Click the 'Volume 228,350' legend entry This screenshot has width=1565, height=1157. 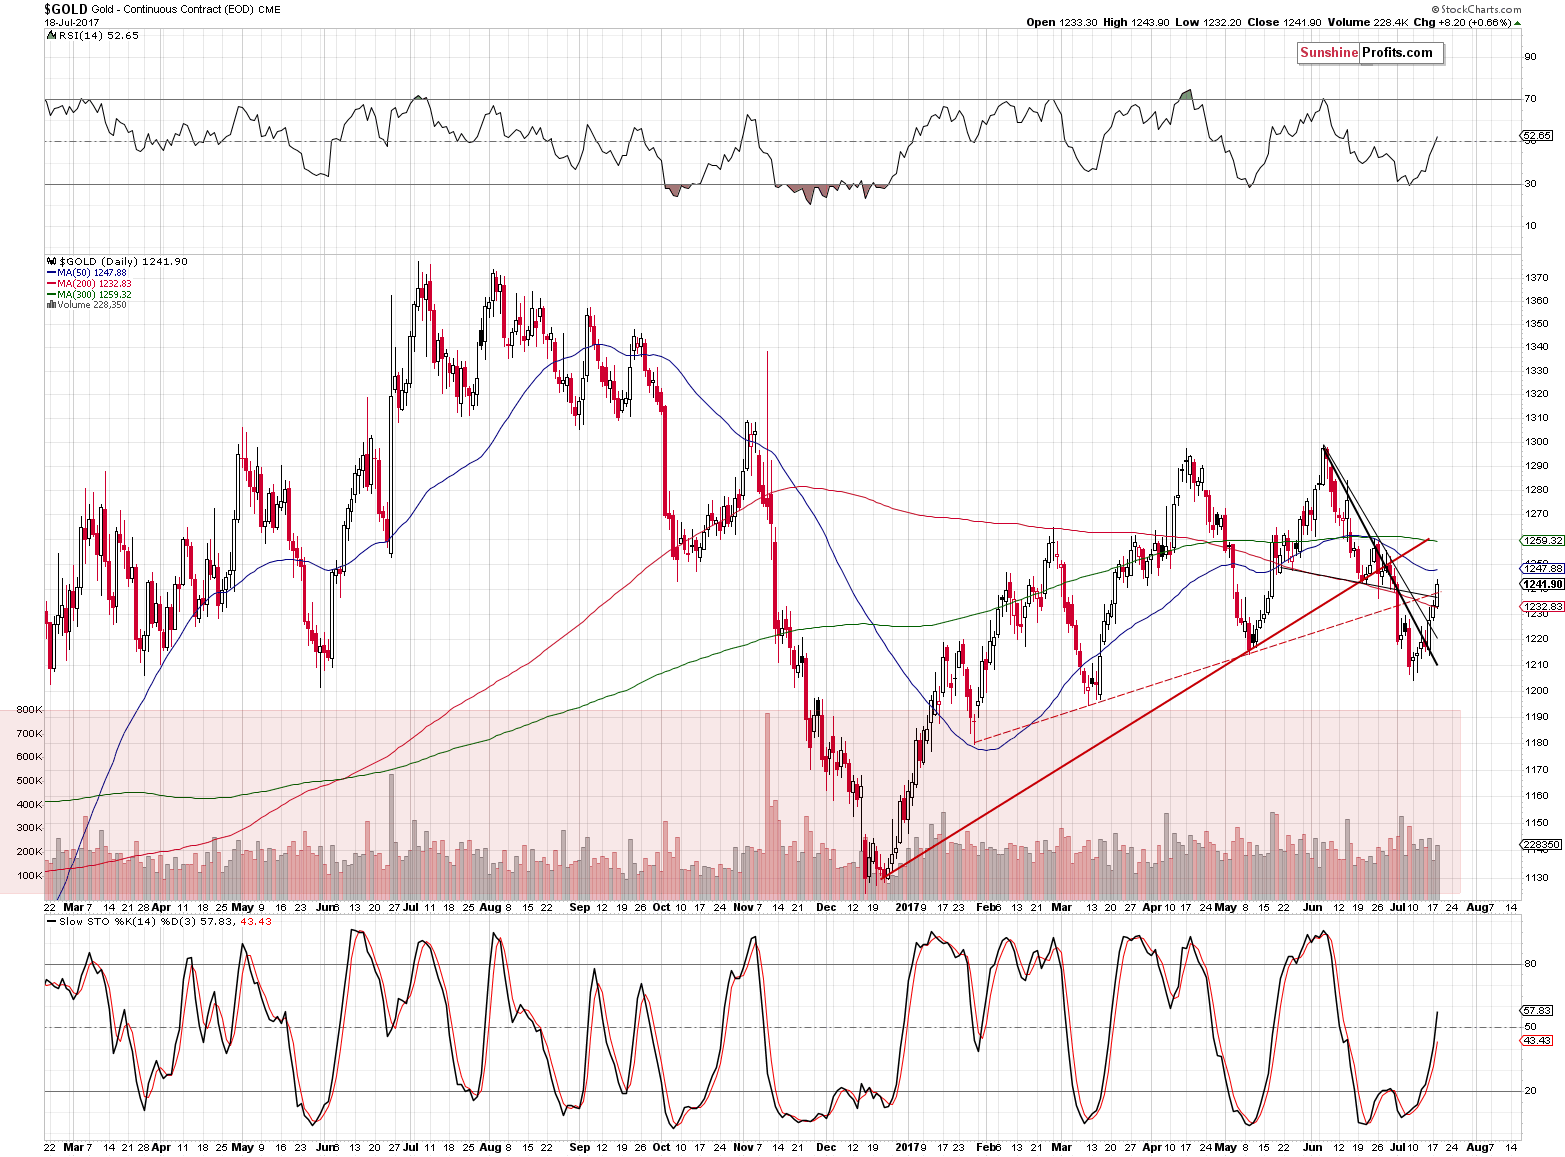click(x=92, y=305)
